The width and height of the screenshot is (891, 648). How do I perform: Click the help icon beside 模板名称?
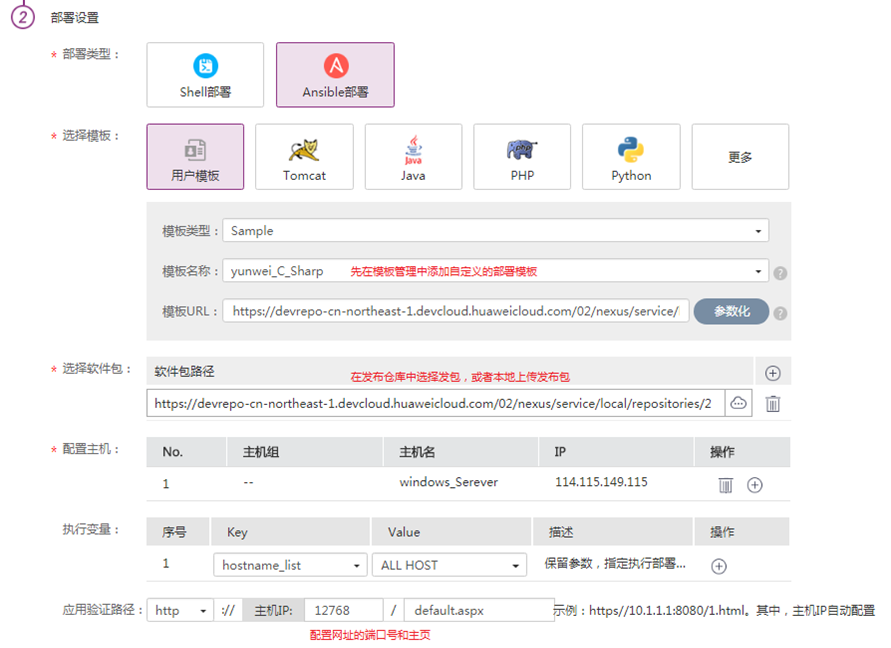(x=780, y=271)
